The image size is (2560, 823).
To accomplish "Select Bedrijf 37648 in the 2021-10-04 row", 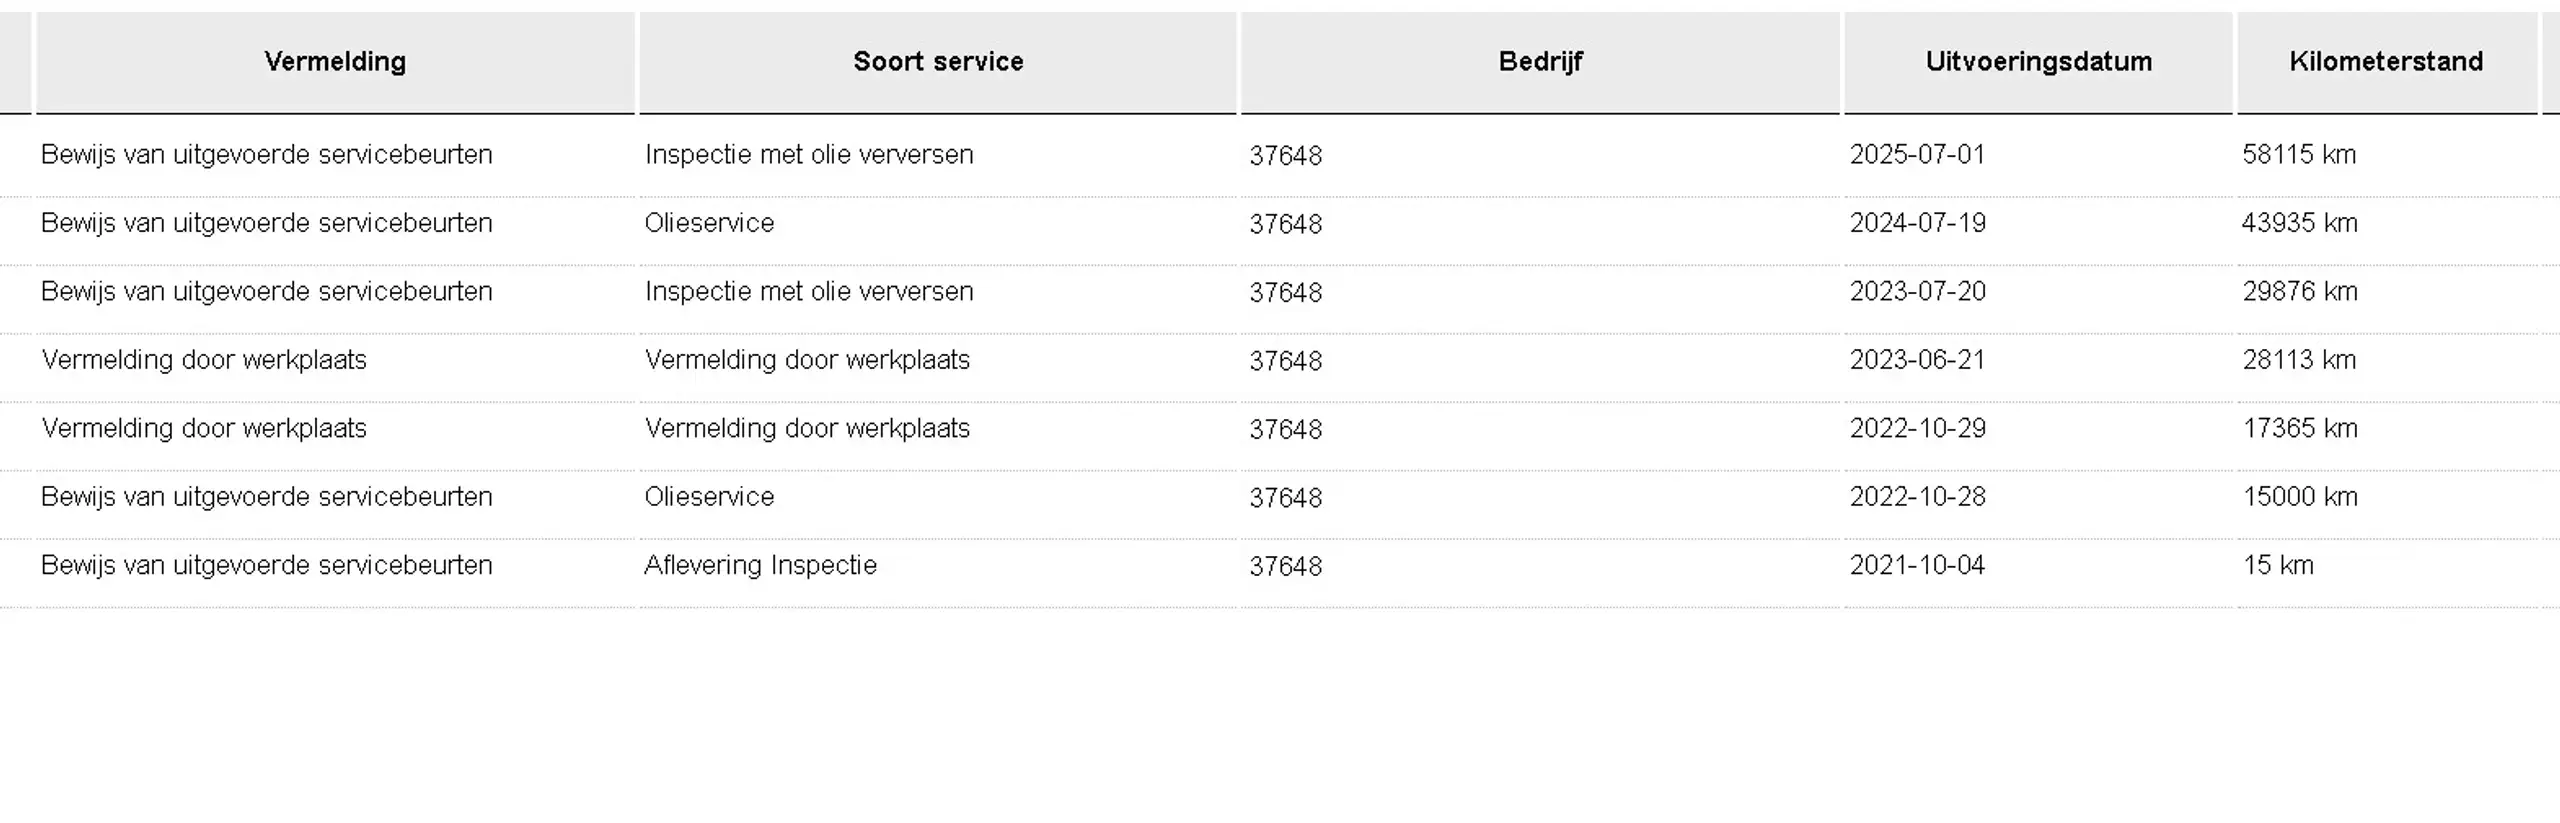I will coord(1285,567).
